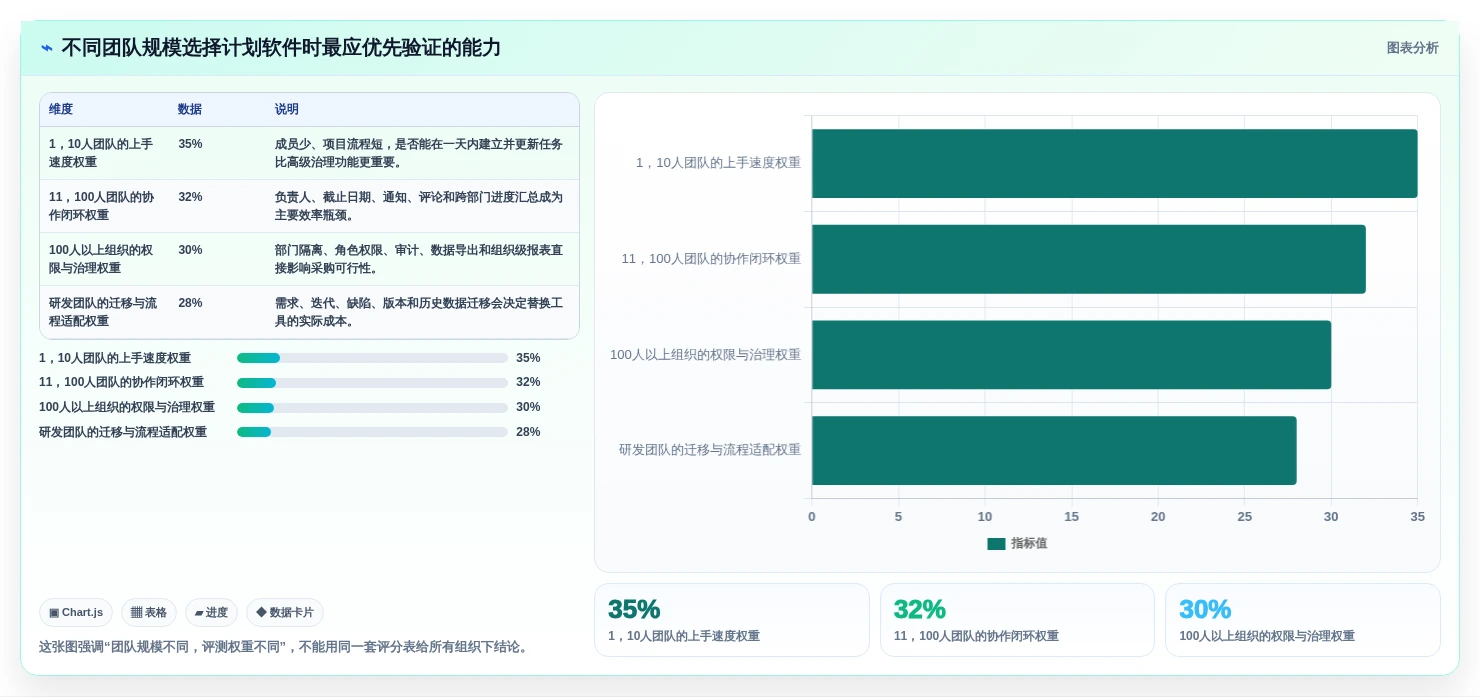The width and height of the screenshot is (1480, 697).
Task: Click description starting 负责人、截止日期
Action: (x=419, y=206)
